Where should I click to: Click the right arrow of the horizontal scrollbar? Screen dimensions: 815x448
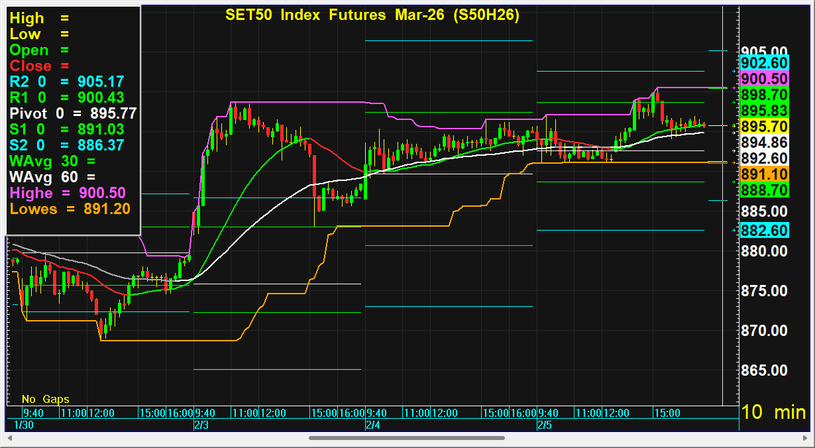pos(806,437)
